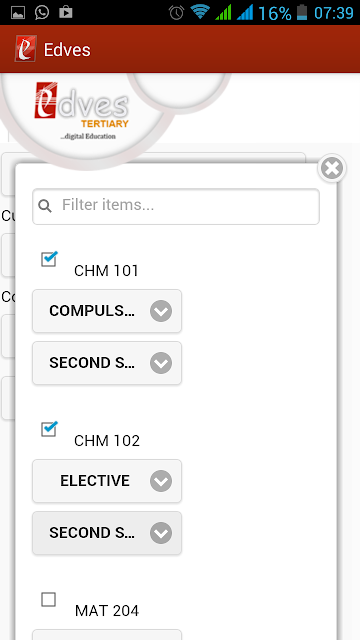
Task: Uncheck the CHM 101 checkbox
Action: point(49,259)
